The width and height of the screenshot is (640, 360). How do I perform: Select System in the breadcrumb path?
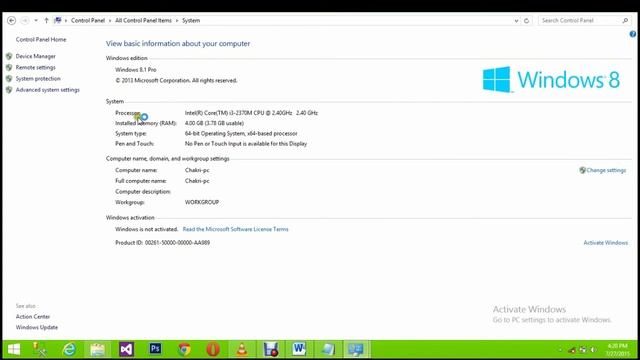[191, 20]
